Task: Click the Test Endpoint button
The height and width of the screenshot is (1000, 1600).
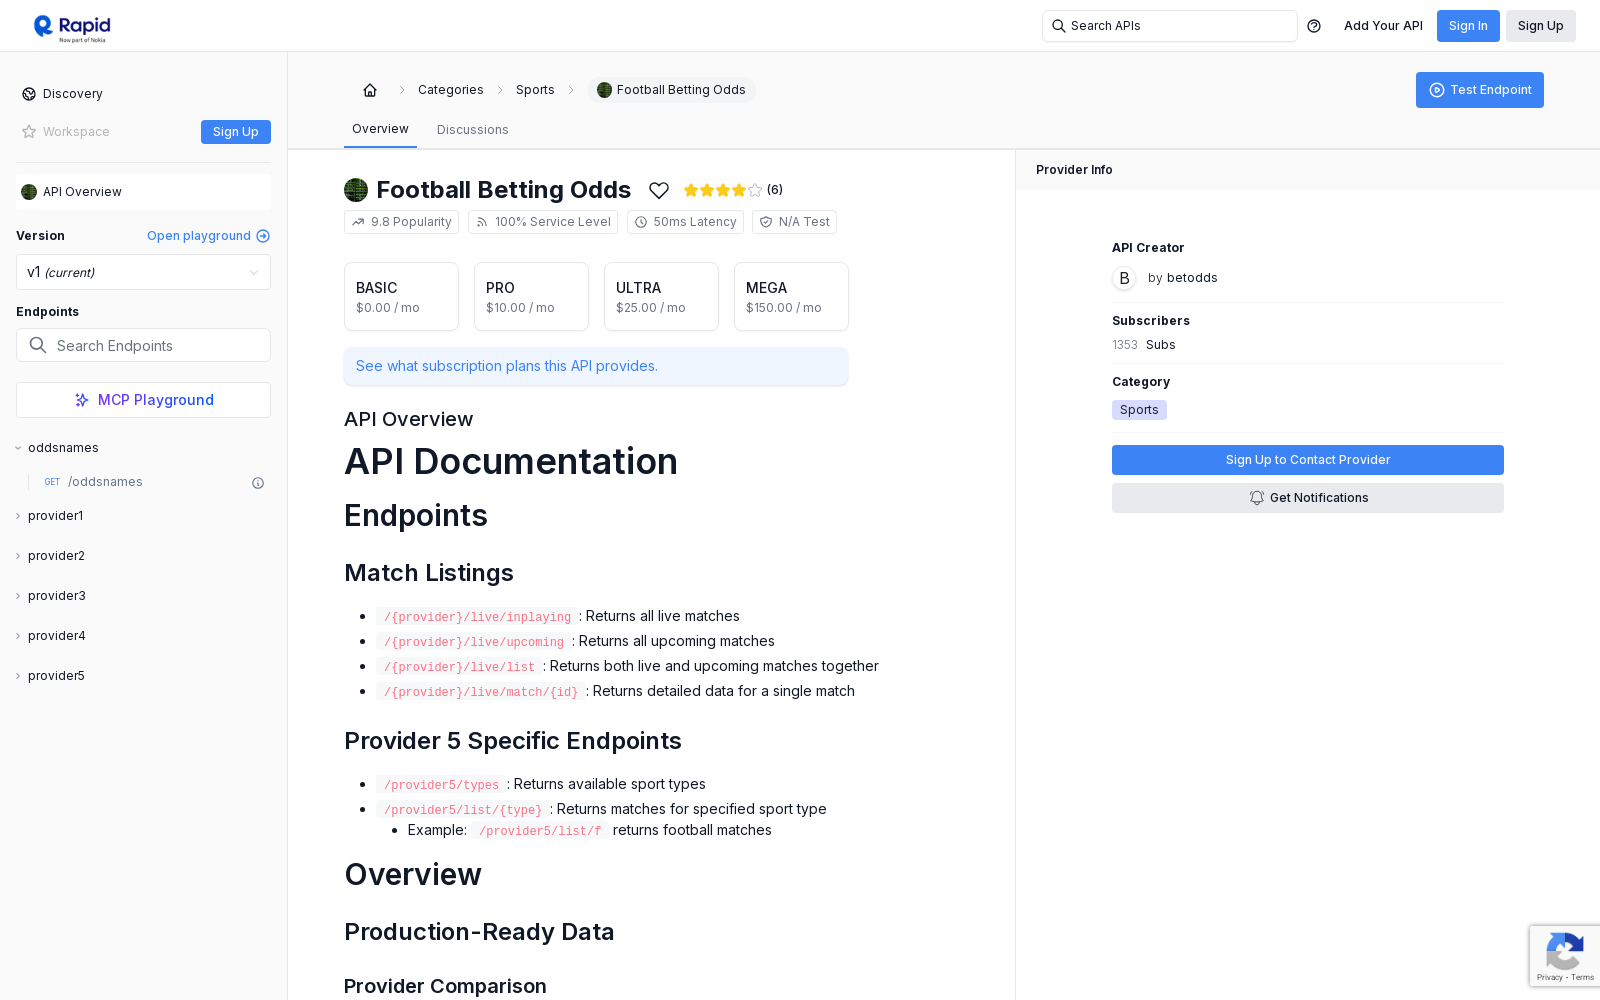Action: click(1480, 90)
